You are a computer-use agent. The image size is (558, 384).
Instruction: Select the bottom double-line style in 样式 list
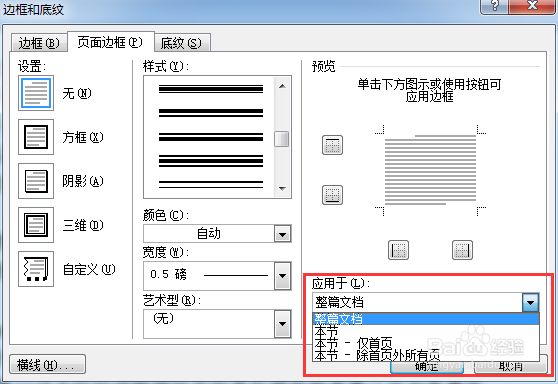point(211,184)
